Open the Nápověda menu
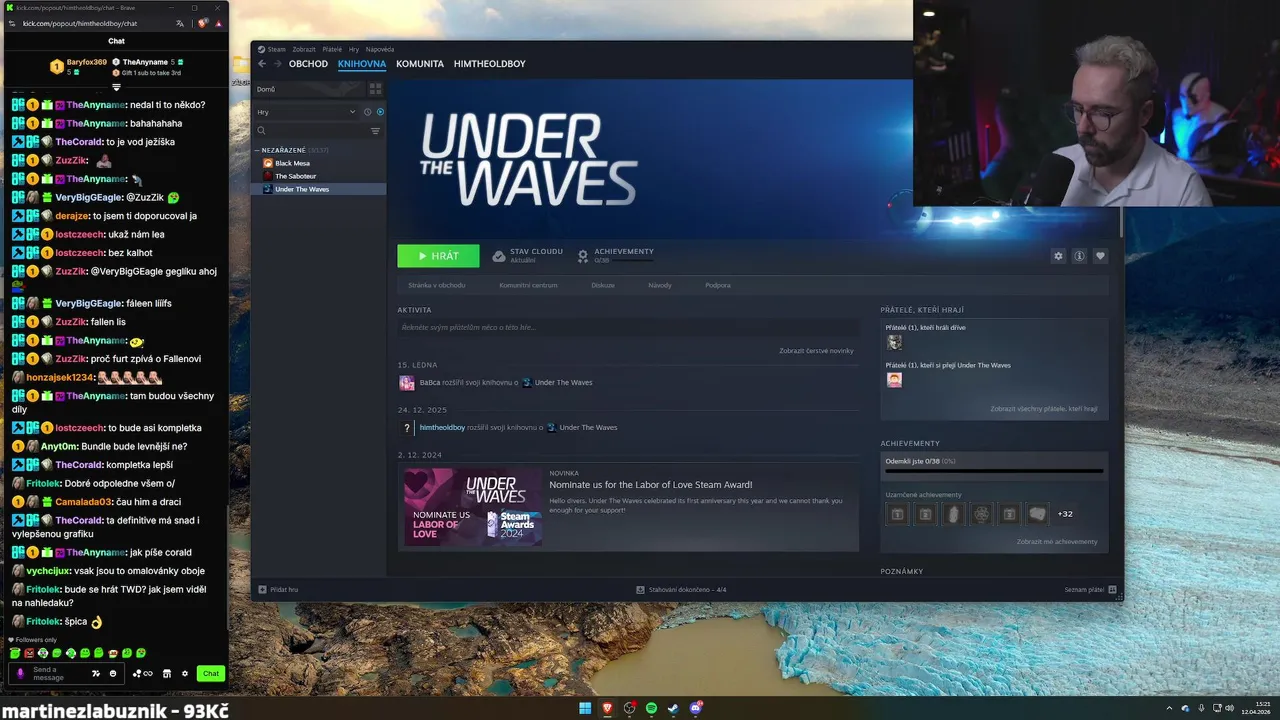The height and width of the screenshot is (720, 1280). (380, 49)
